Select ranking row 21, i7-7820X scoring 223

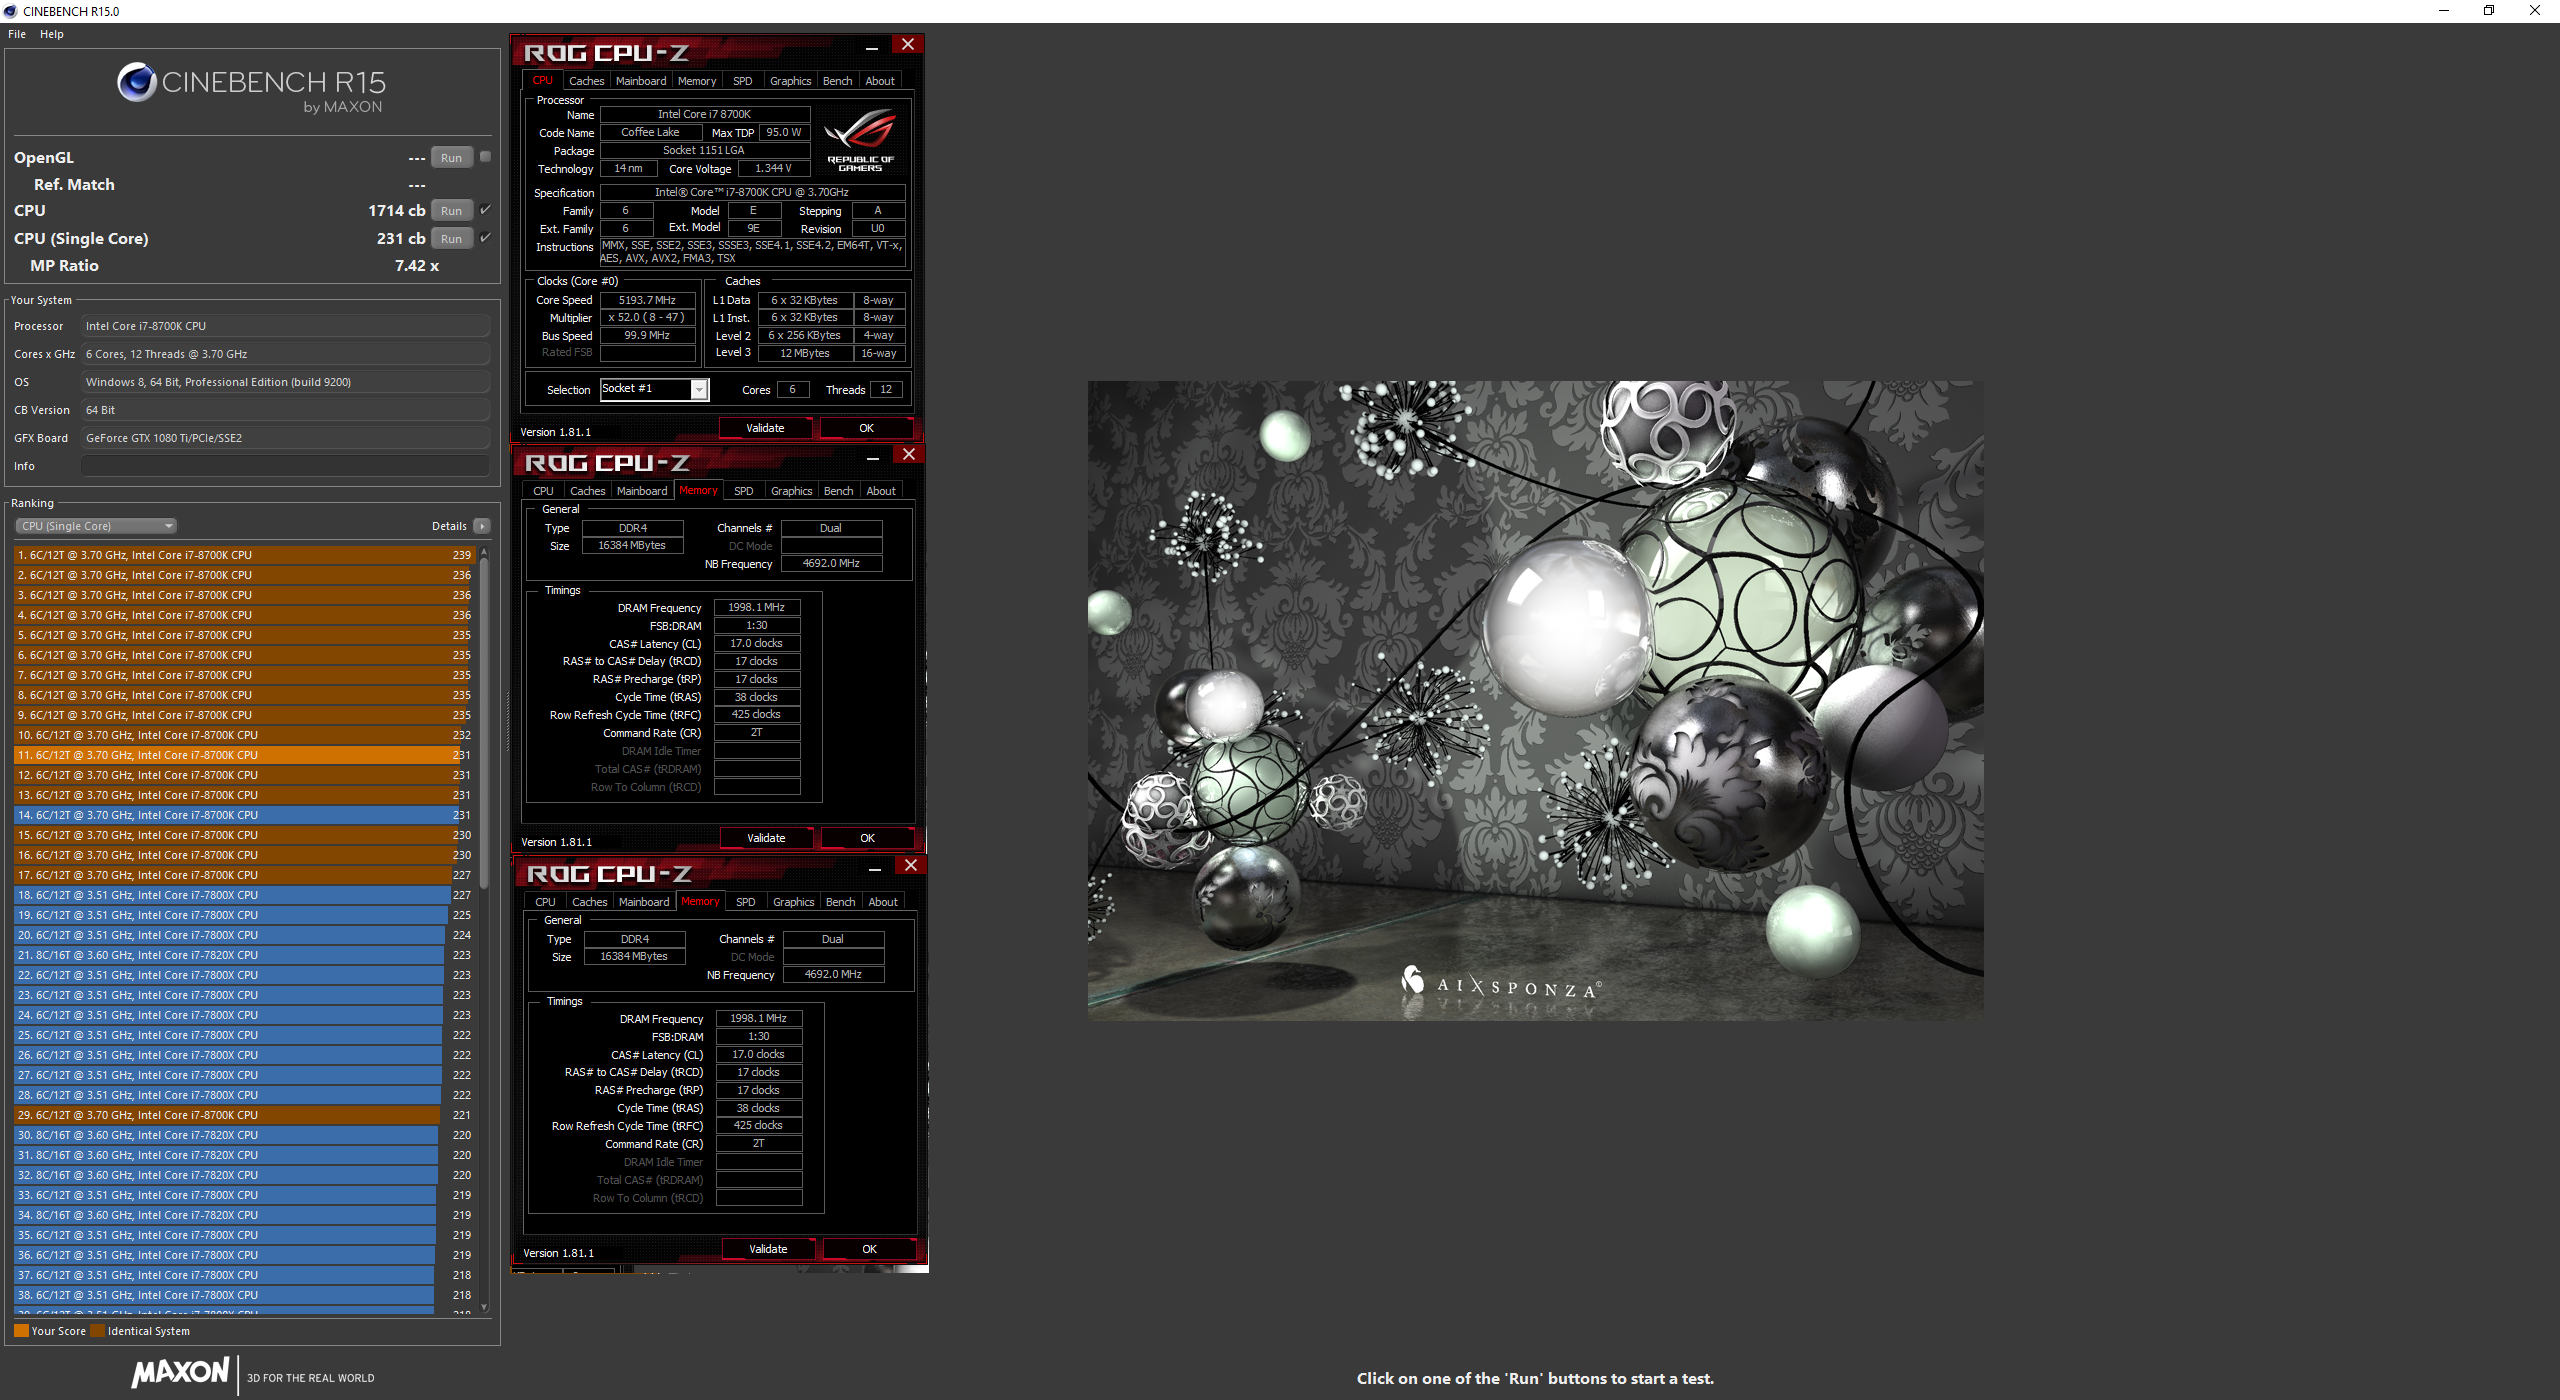click(x=244, y=955)
